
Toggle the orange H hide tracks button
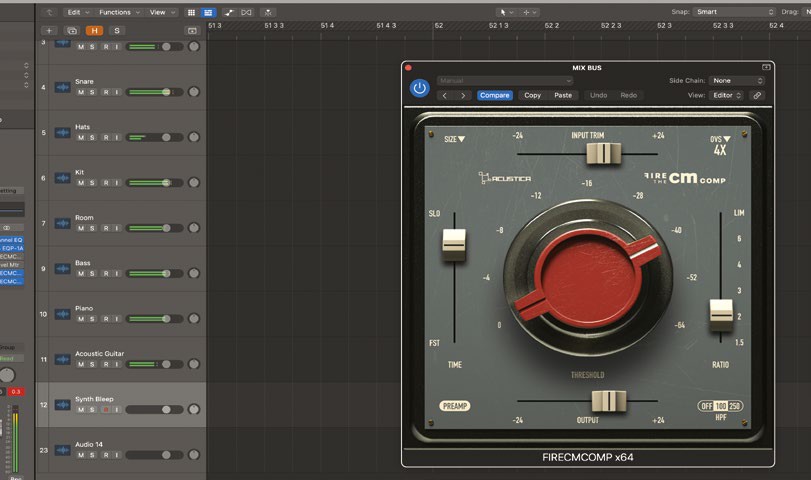pyautogui.click(x=94, y=31)
